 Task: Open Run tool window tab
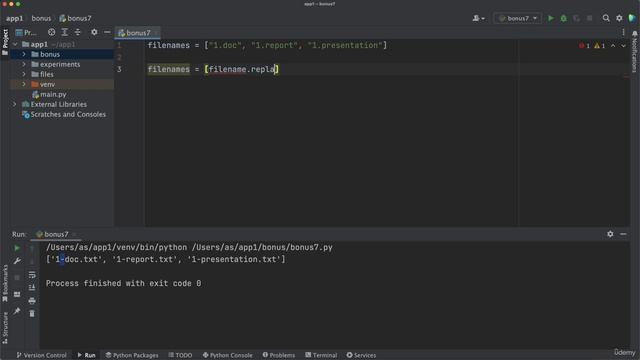point(87,355)
